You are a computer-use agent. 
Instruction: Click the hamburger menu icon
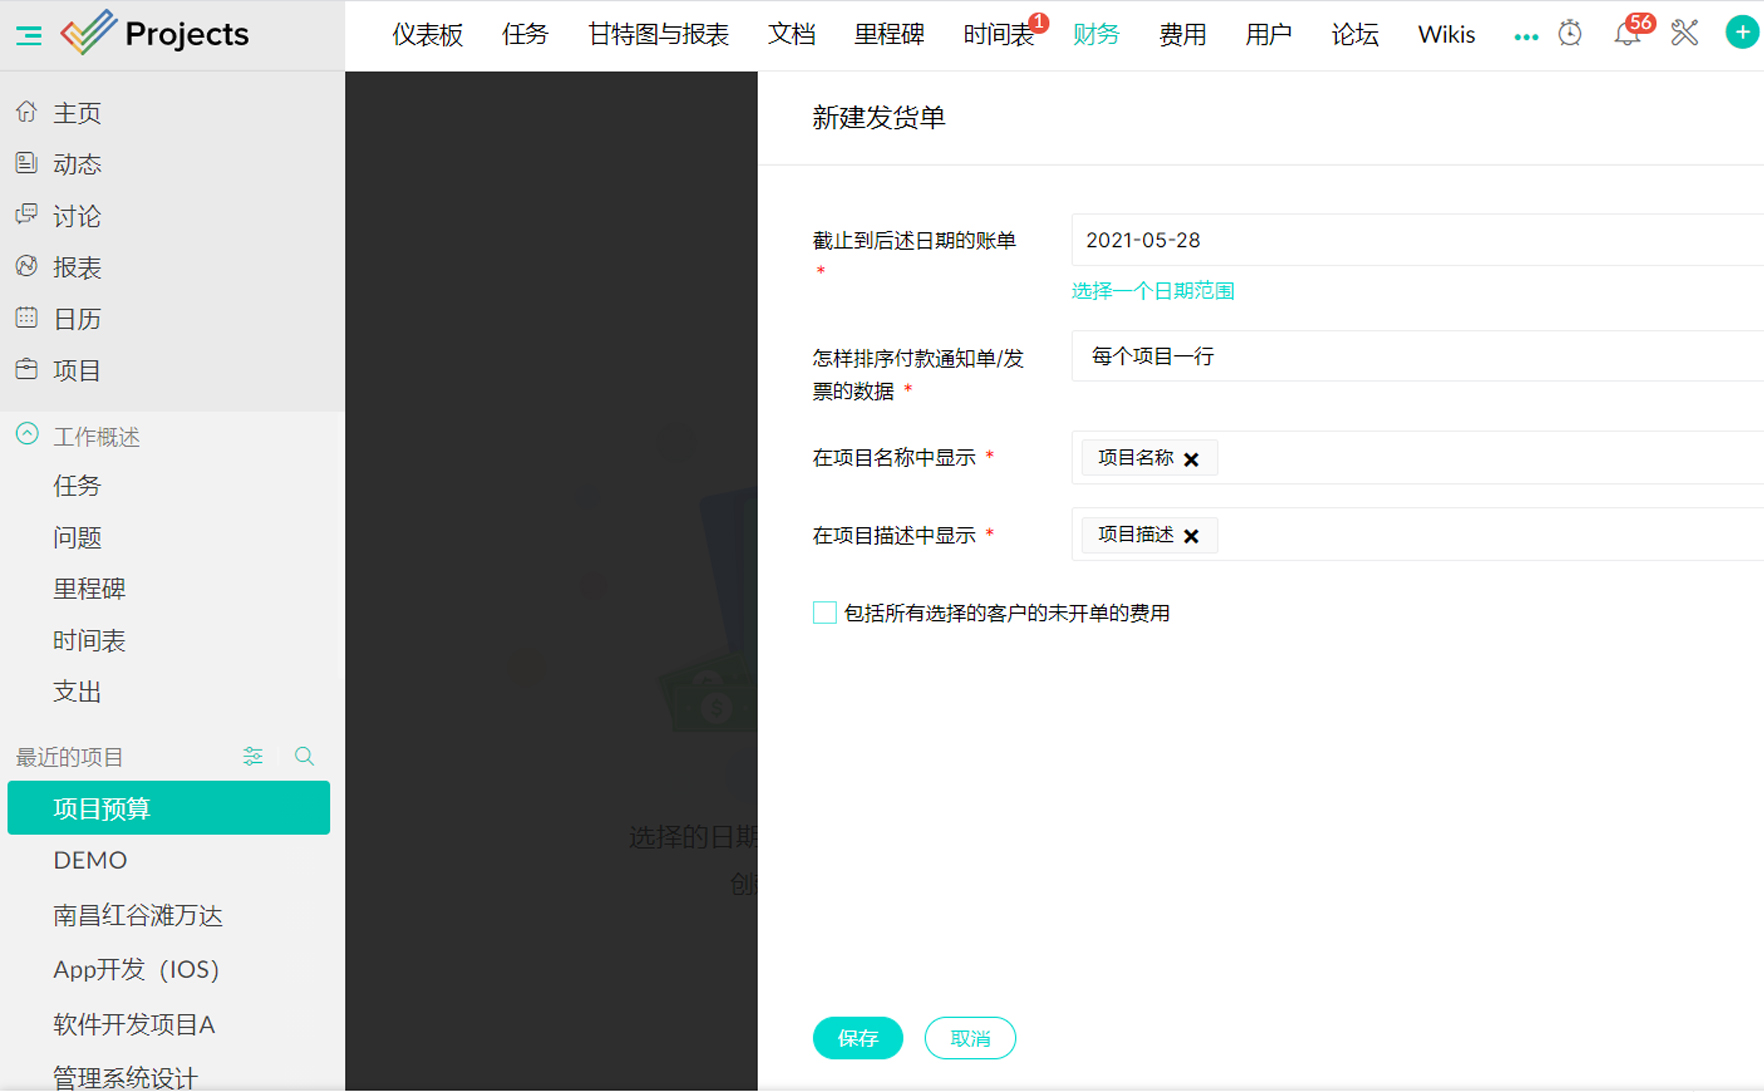(x=29, y=35)
